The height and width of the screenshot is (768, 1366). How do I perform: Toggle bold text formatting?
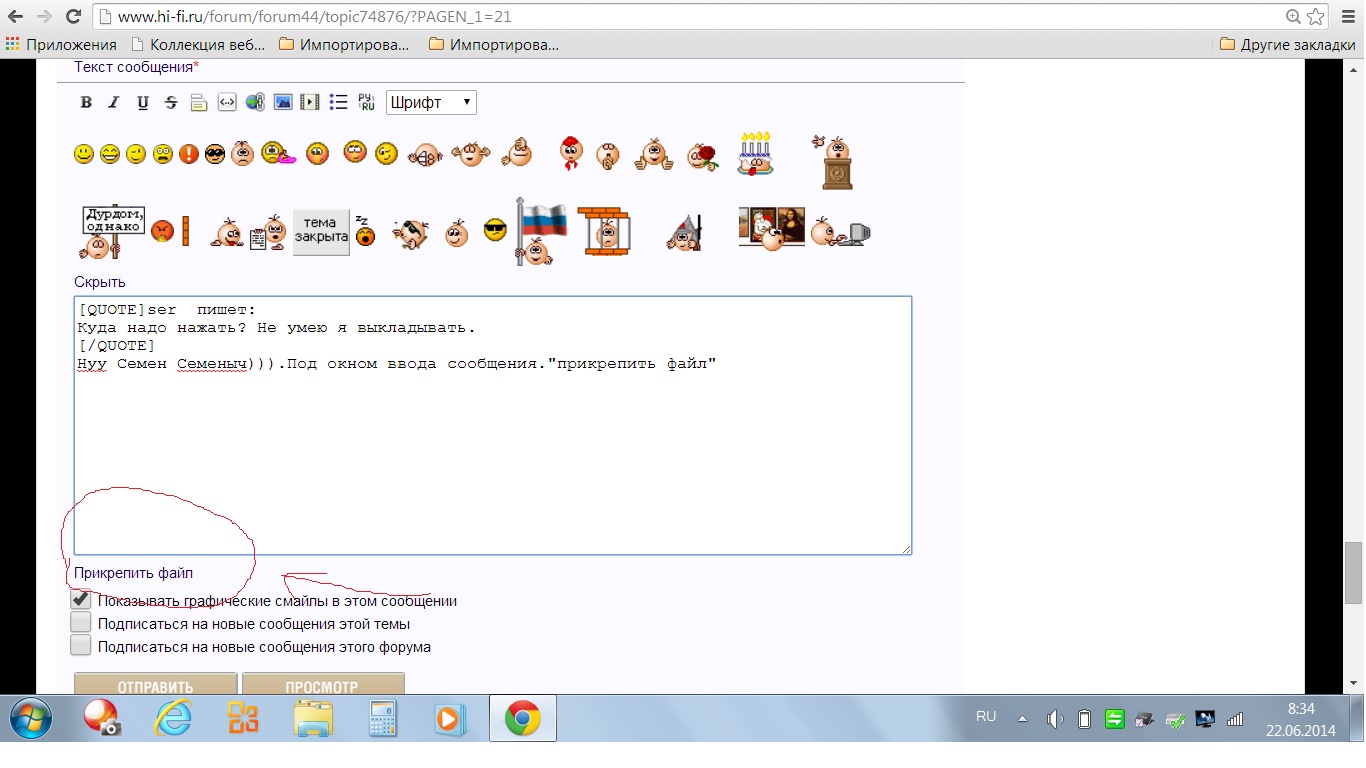tap(86, 102)
